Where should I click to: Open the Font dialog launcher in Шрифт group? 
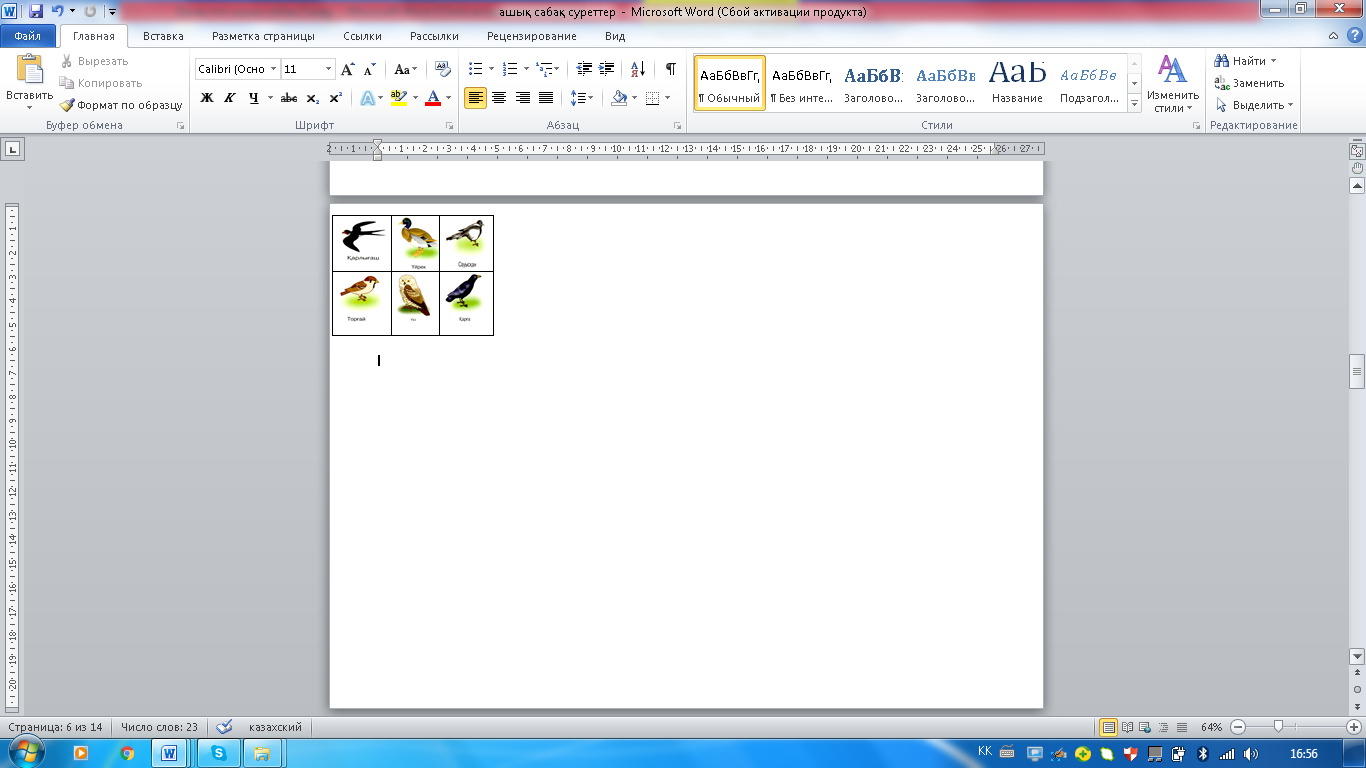tap(450, 126)
